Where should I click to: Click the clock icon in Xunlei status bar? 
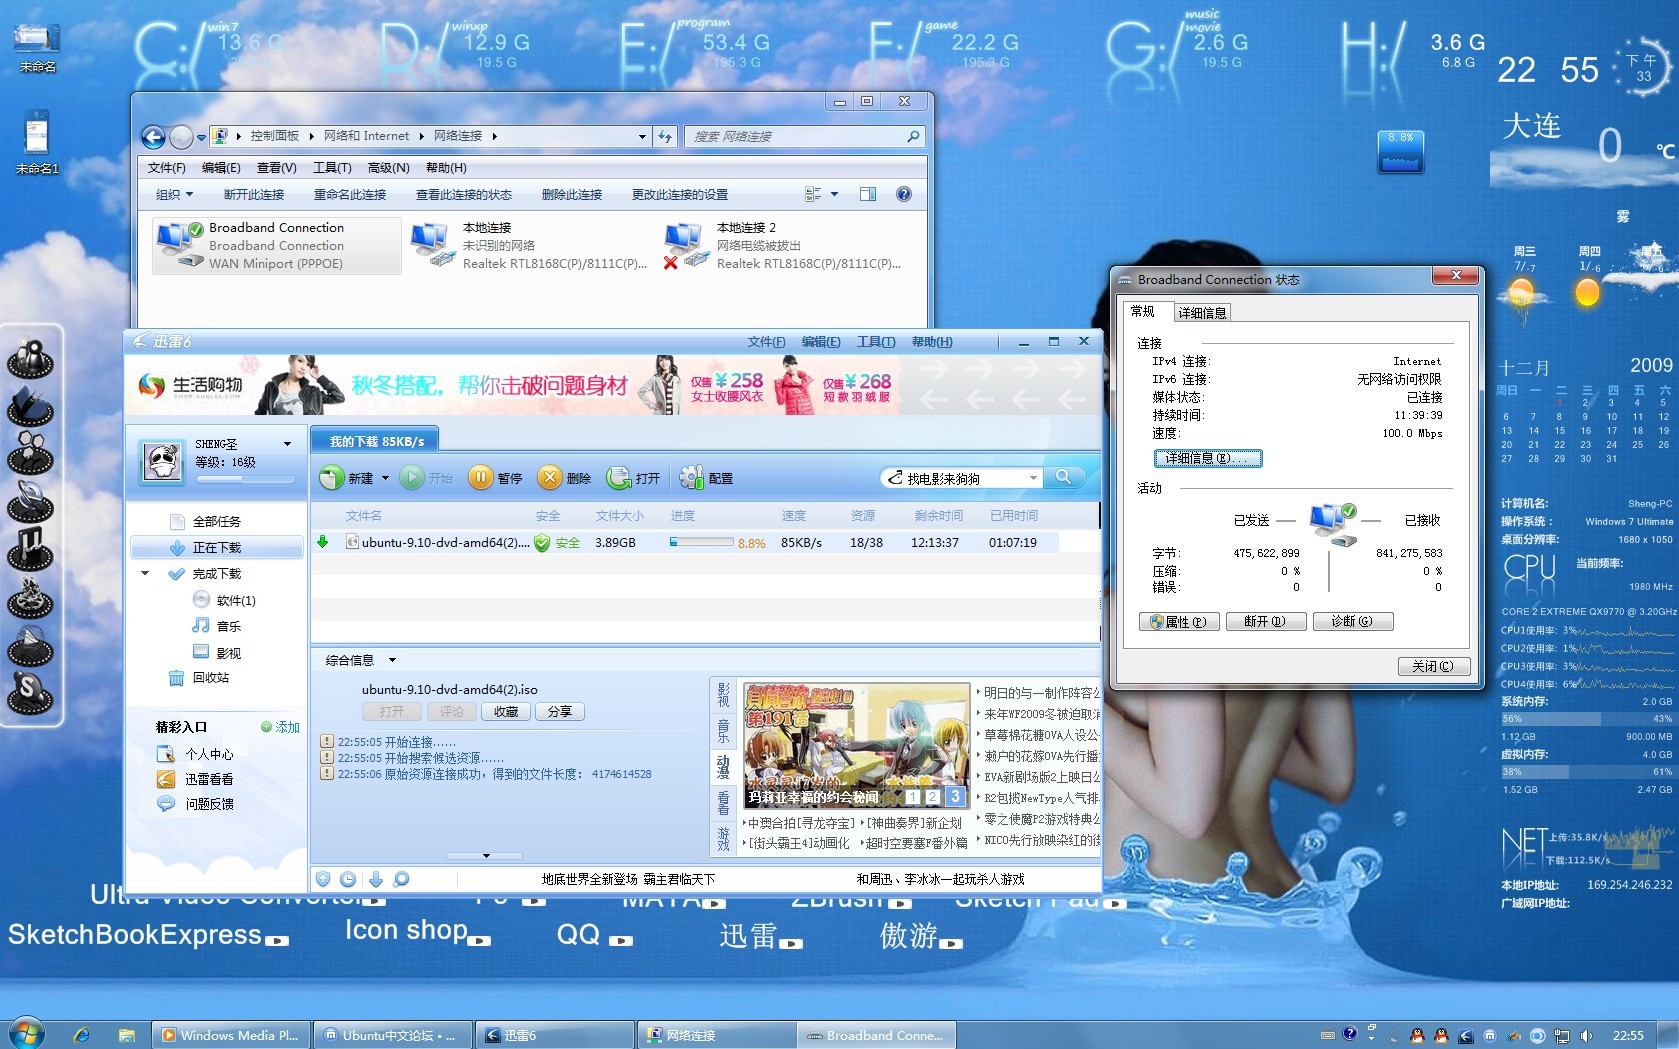348,879
